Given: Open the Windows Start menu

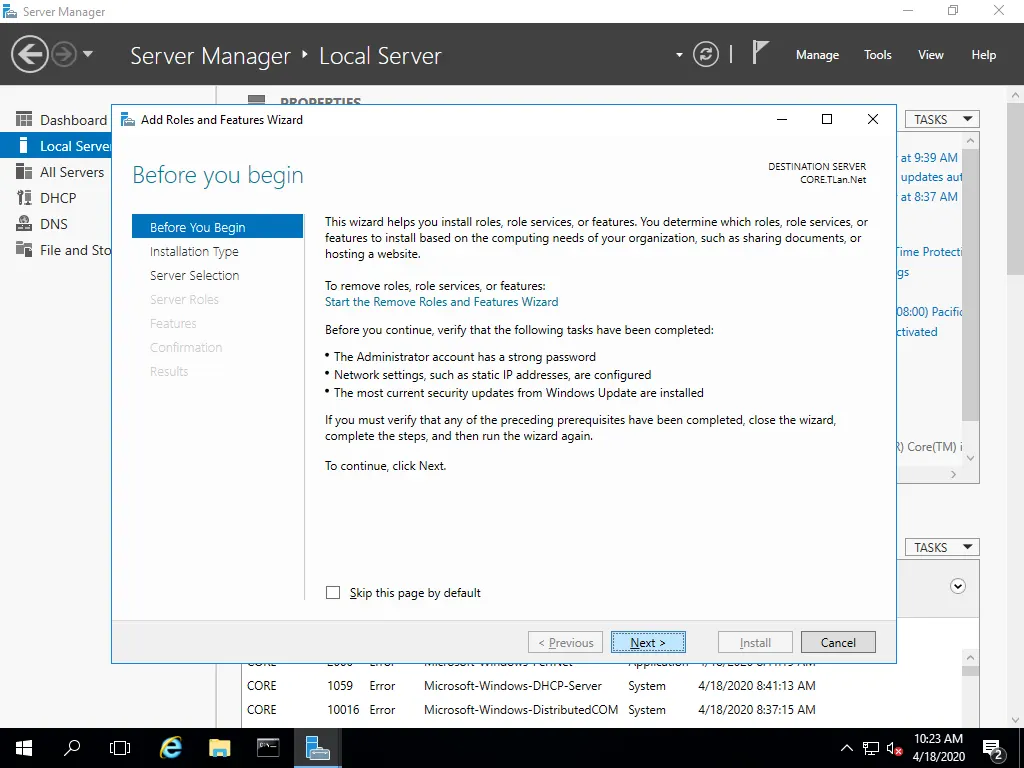Looking at the screenshot, I should coord(24,748).
